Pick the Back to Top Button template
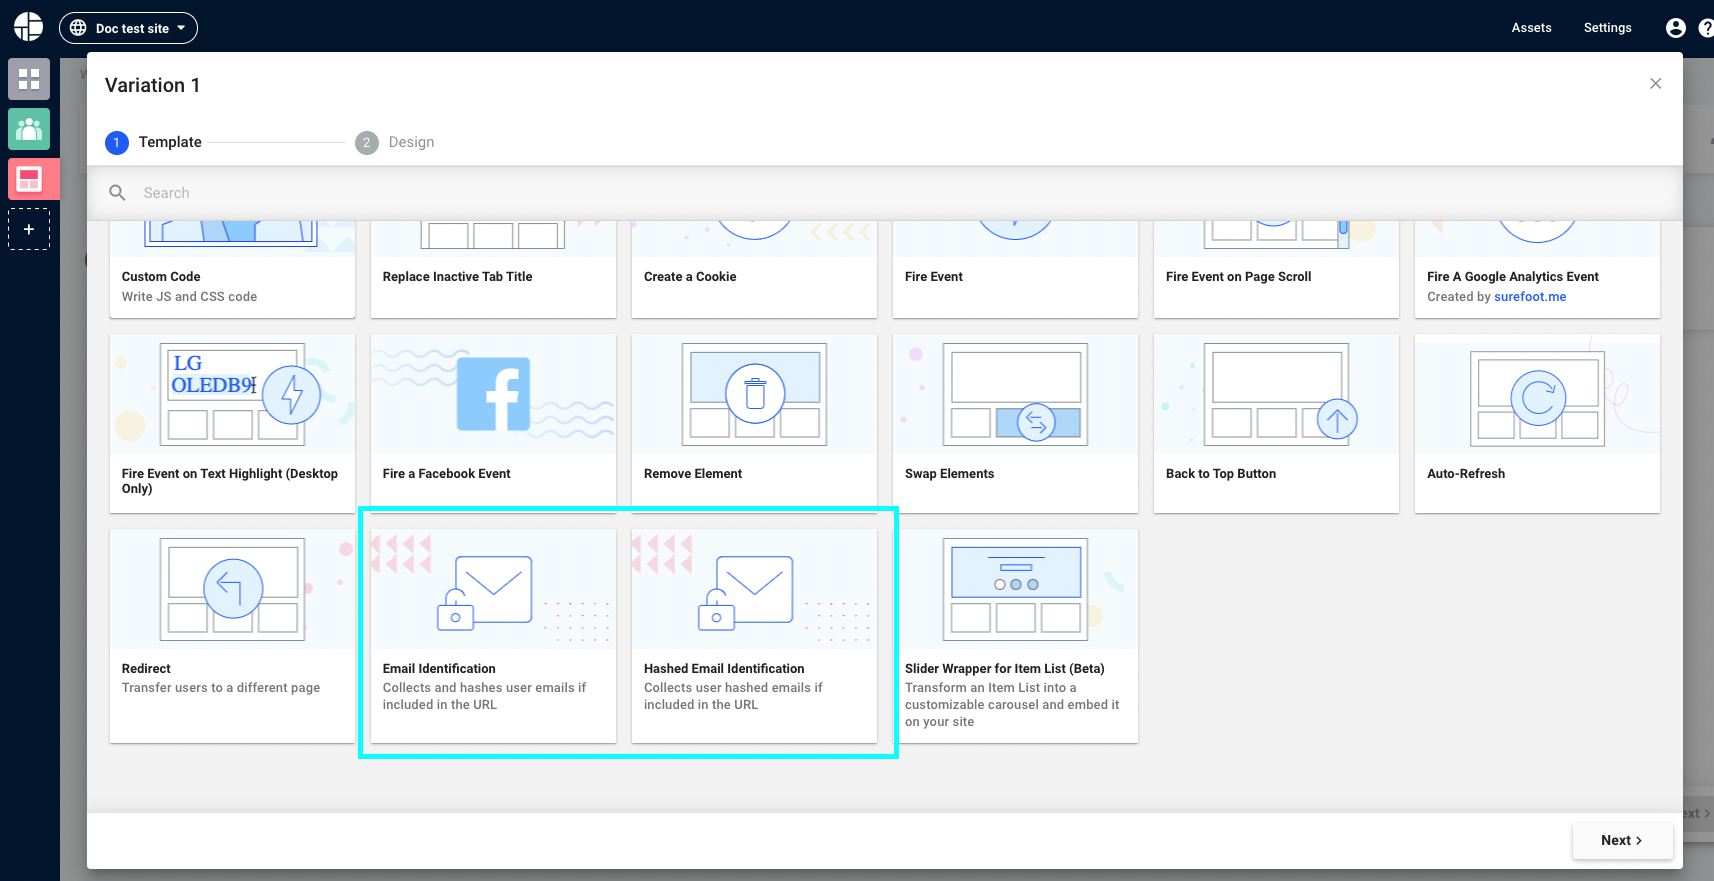This screenshot has width=1714, height=881. coord(1276,423)
